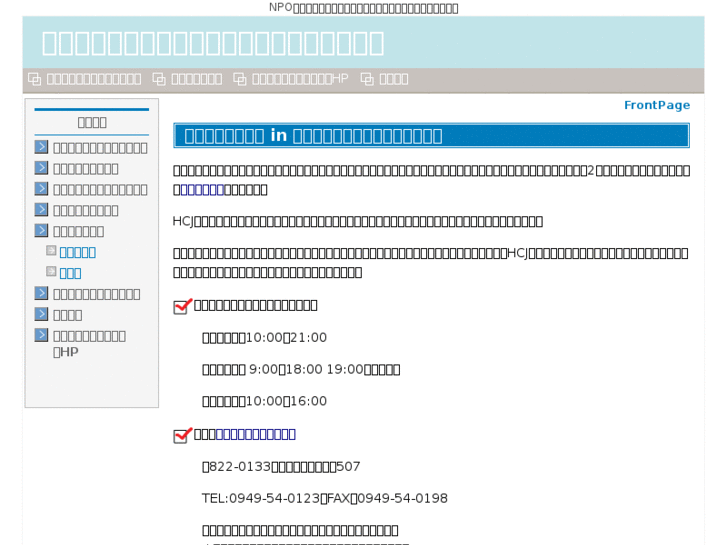Image resolution: width=727 pixels, height=545 pixels.
Task: Click the hours line reading 9:00–18:00 19:00
Action: point(301,369)
